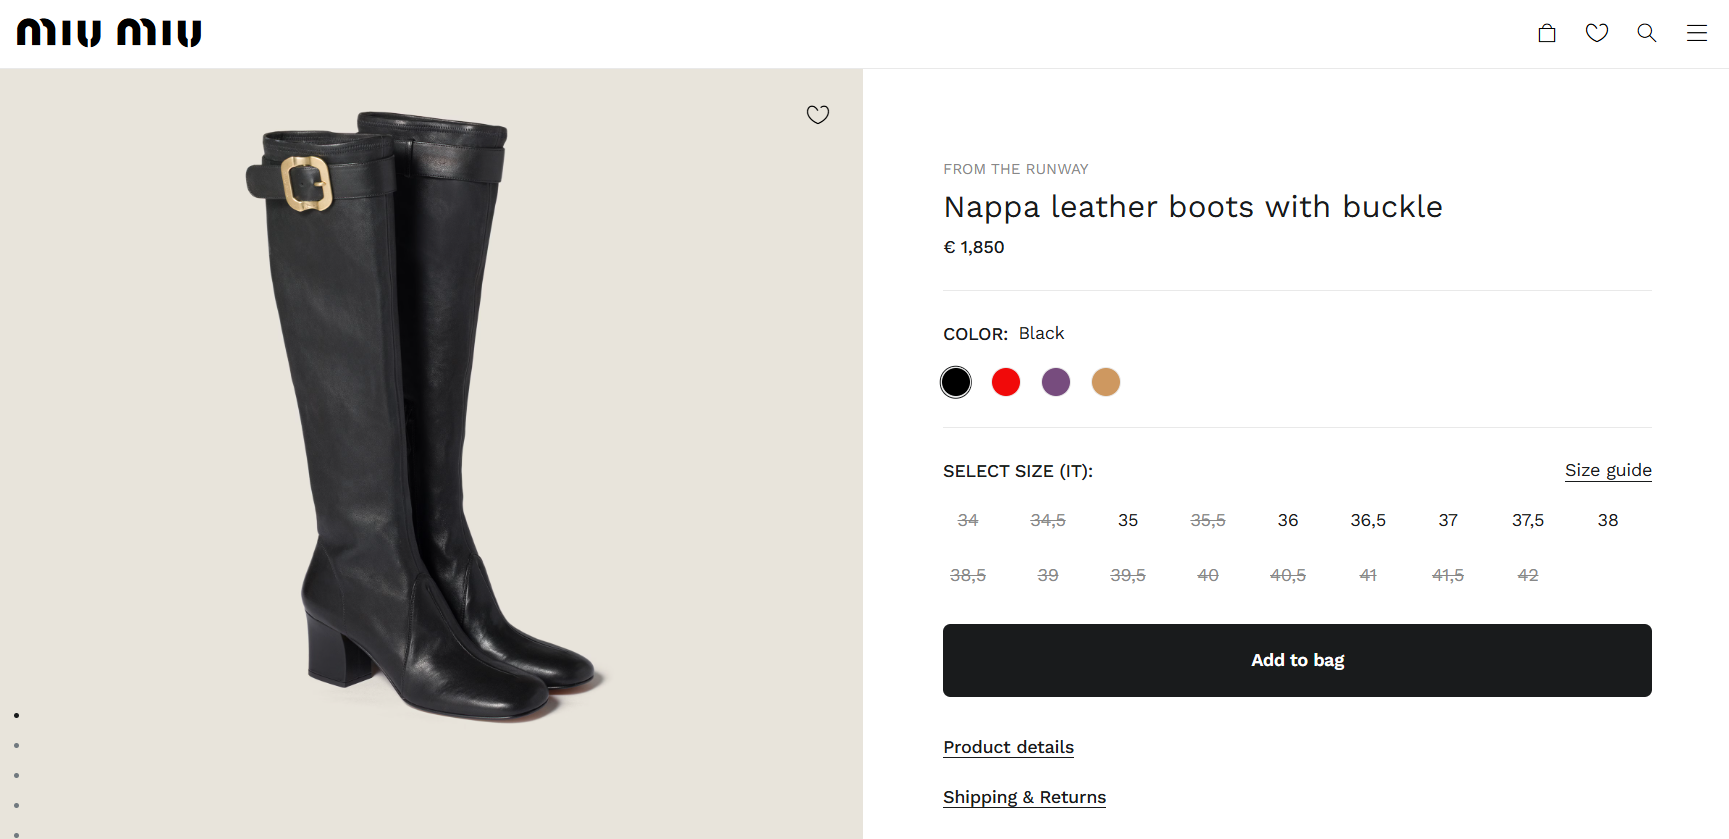Expand Product details
The image size is (1729, 839).
(x=1008, y=747)
